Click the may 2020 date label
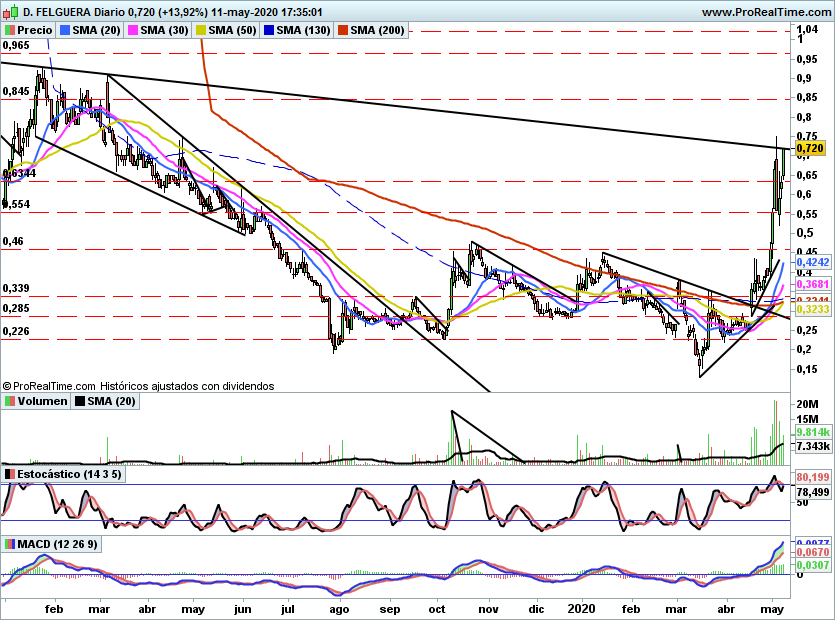 click(x=770, y=609)
